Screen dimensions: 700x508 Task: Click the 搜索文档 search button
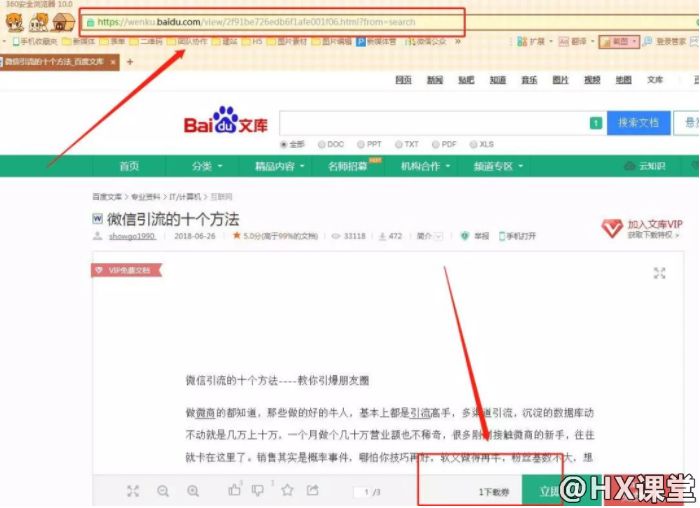[x=638, y=123]
